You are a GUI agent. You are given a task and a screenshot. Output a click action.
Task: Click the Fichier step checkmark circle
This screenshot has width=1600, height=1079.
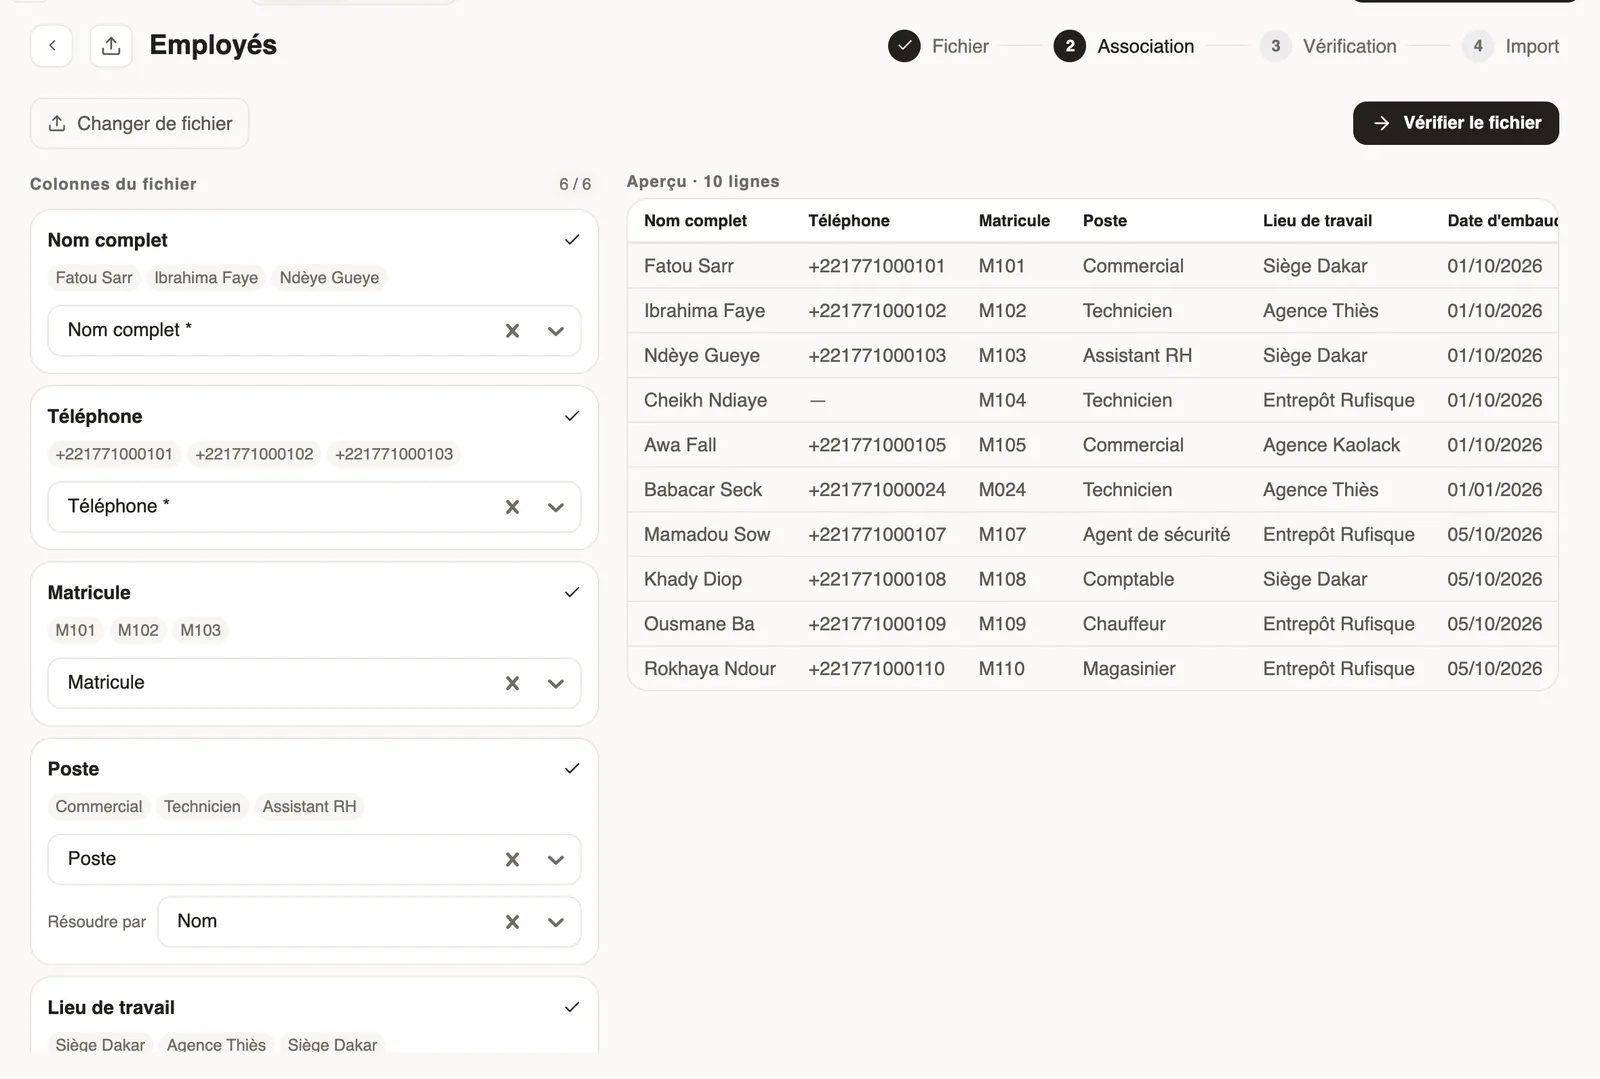tap(904, 46)
